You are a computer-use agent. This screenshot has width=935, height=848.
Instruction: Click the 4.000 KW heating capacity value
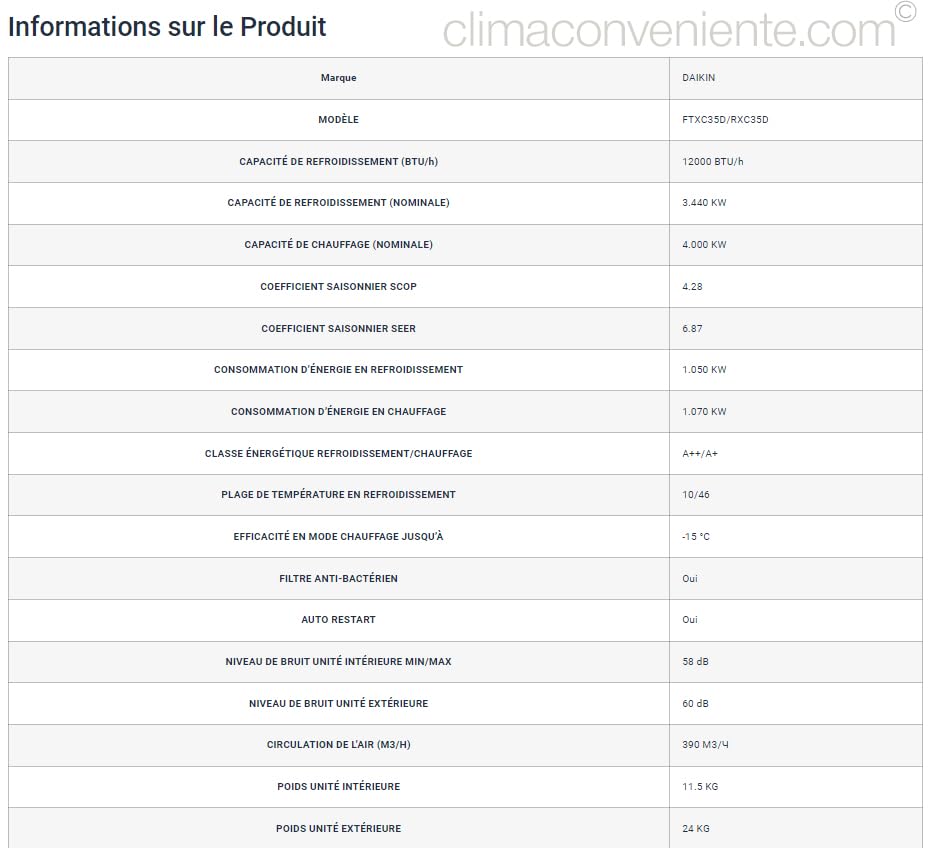click(704, 245)
